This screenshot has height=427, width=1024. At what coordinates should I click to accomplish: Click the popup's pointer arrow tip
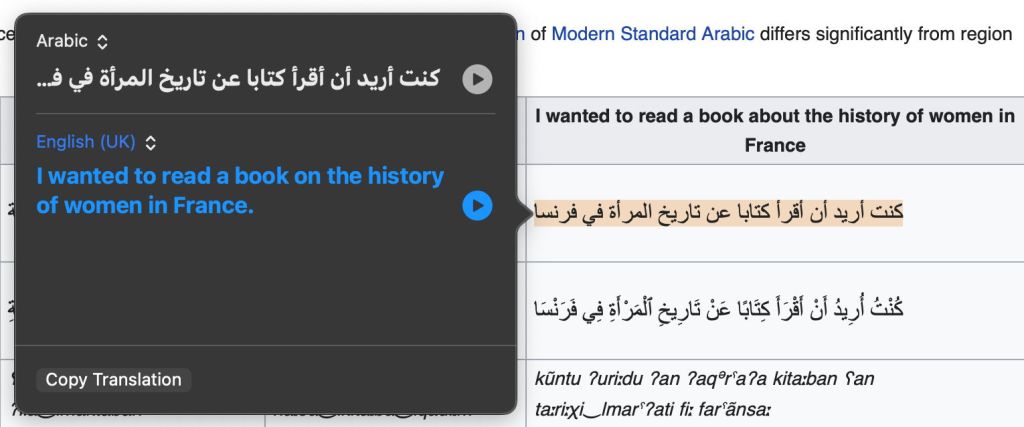click(525, 211)
